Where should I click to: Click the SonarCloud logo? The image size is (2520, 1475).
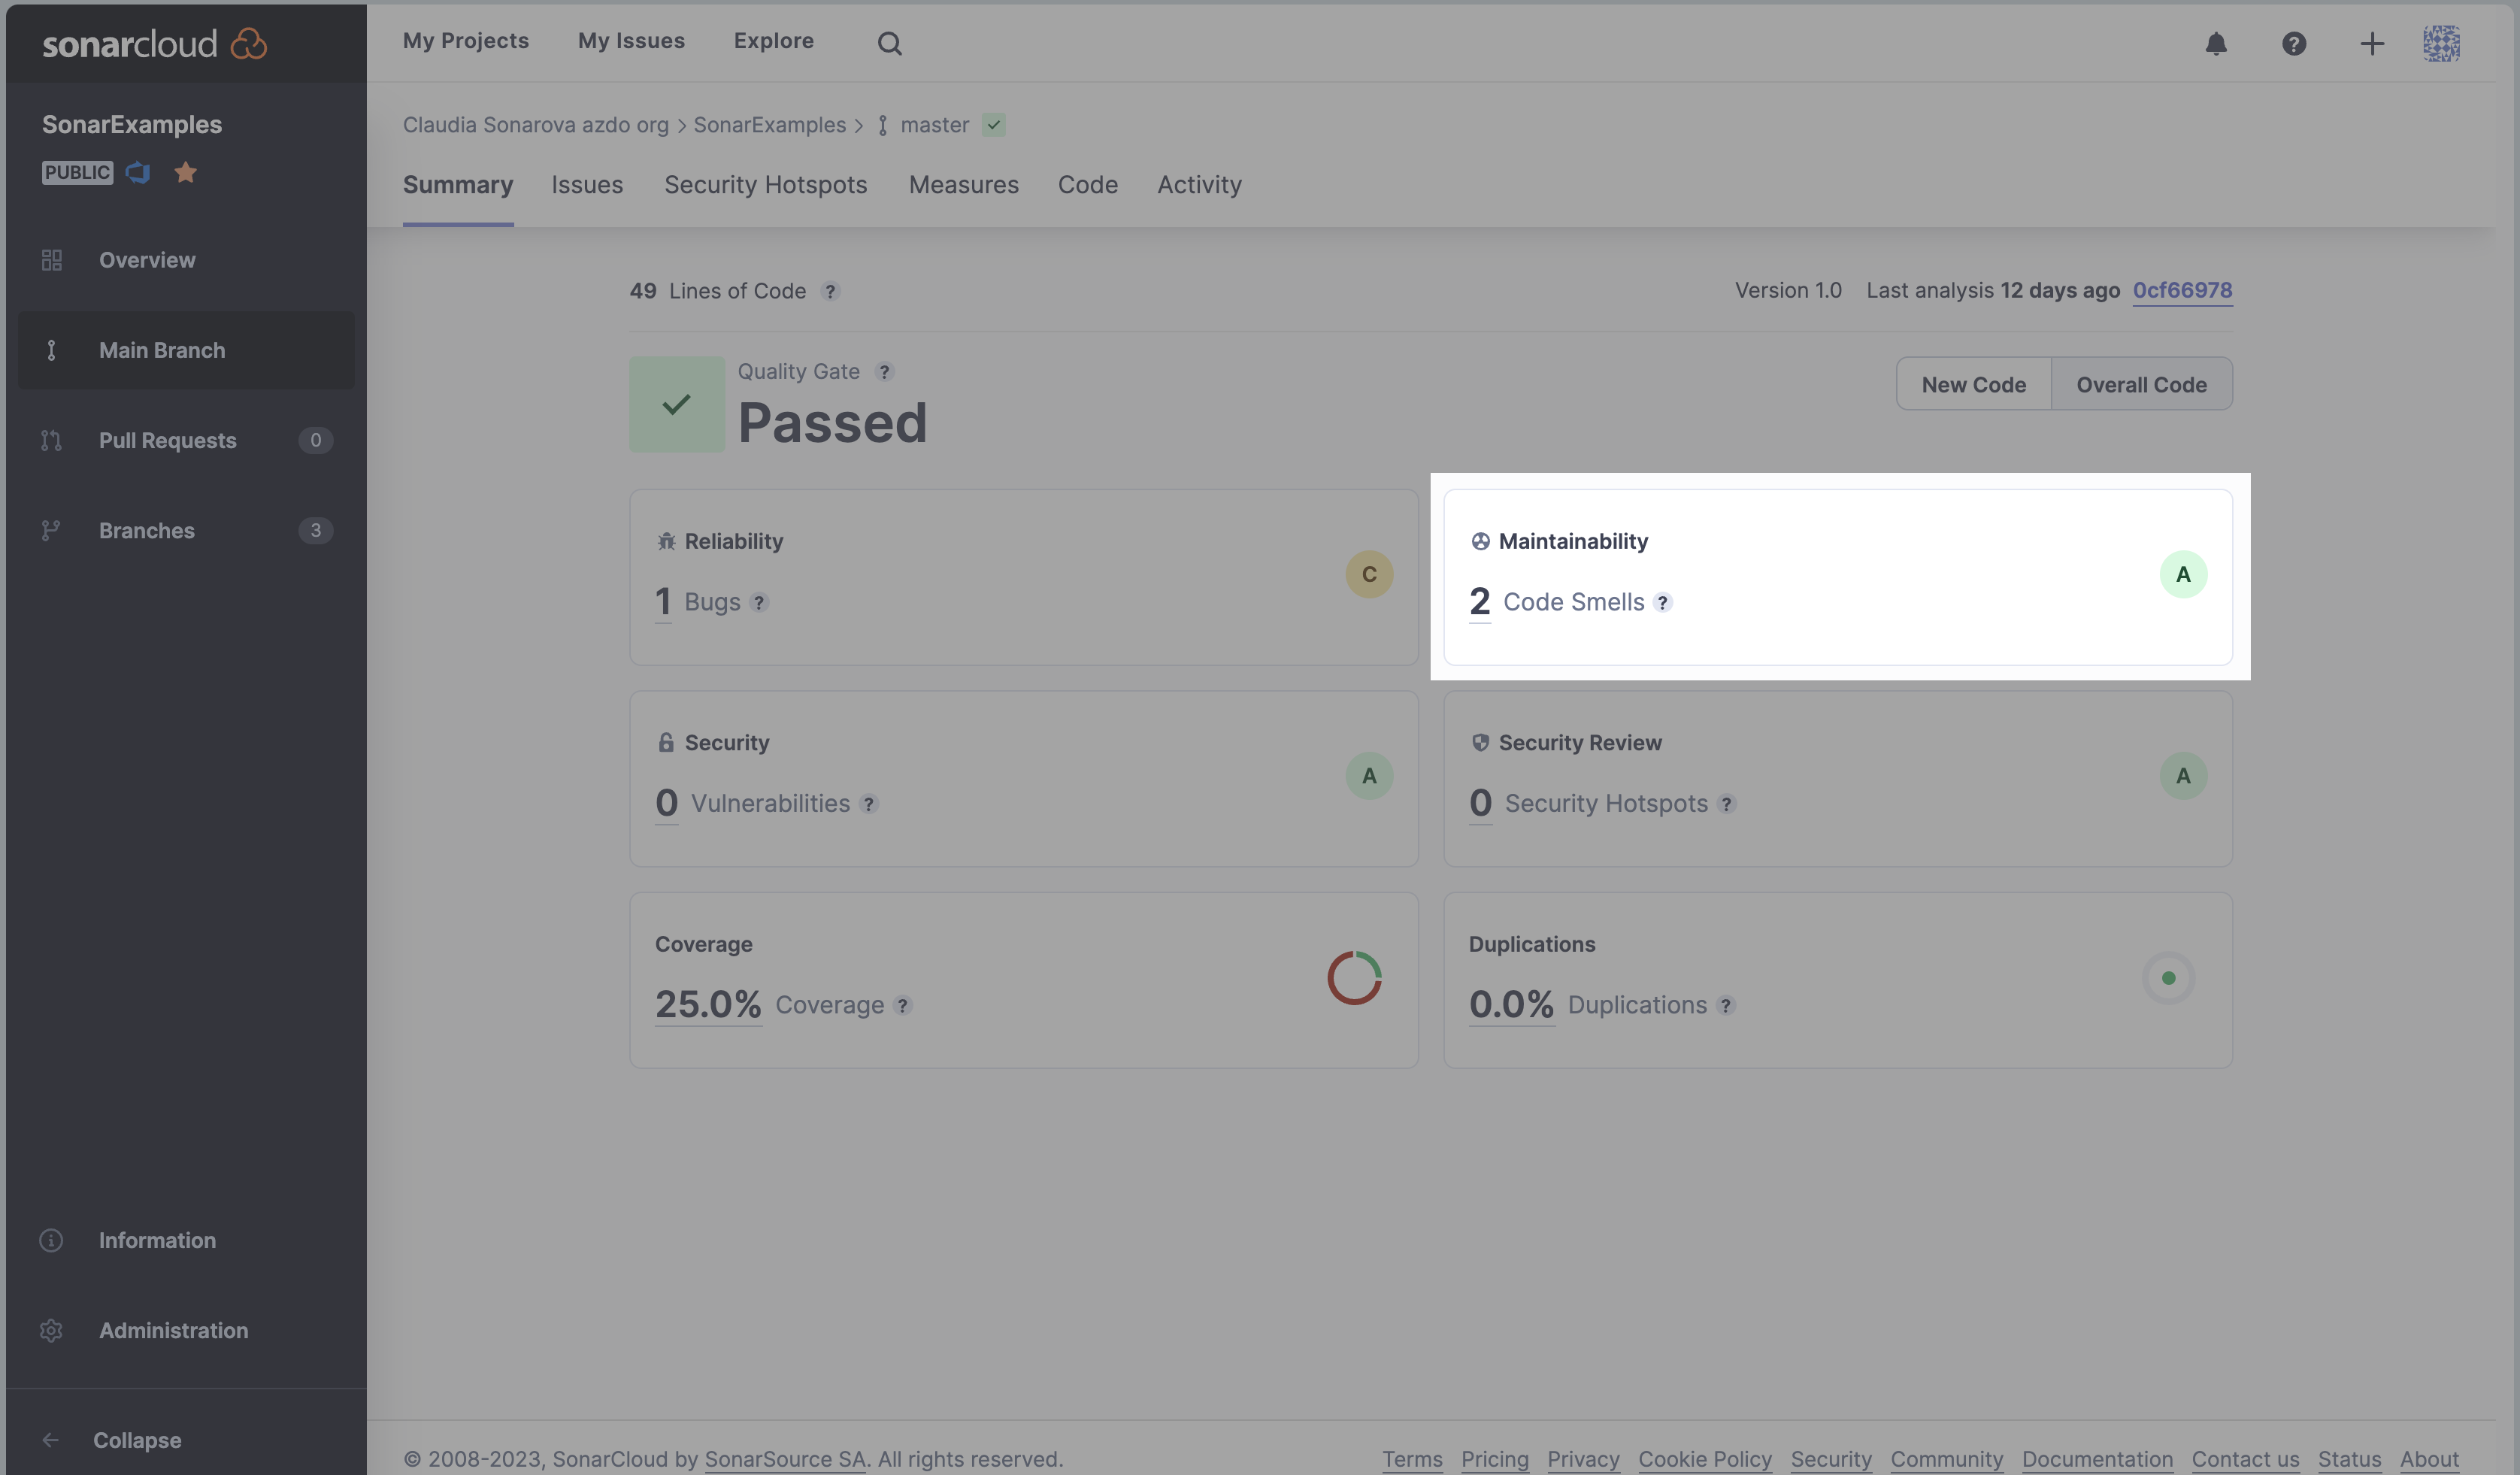pyautogui.click(x=154, y=44)
